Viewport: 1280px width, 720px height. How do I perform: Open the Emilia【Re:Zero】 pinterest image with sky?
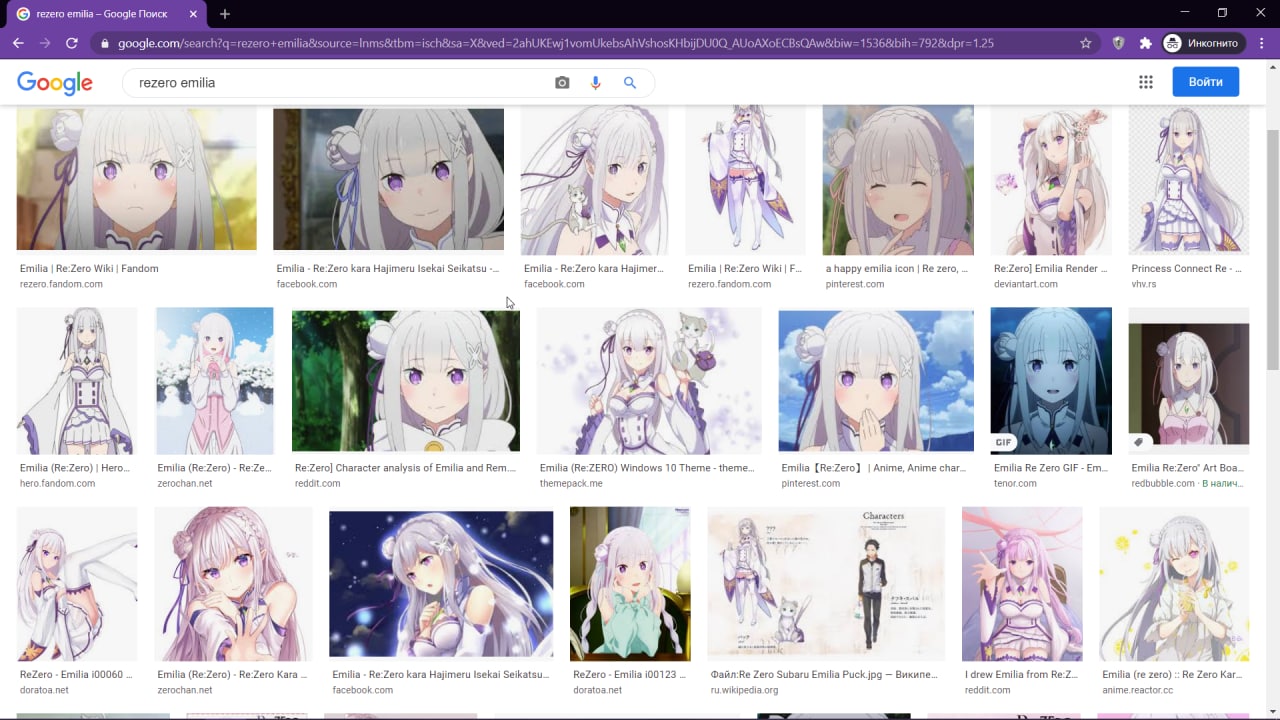click(876, 381)
